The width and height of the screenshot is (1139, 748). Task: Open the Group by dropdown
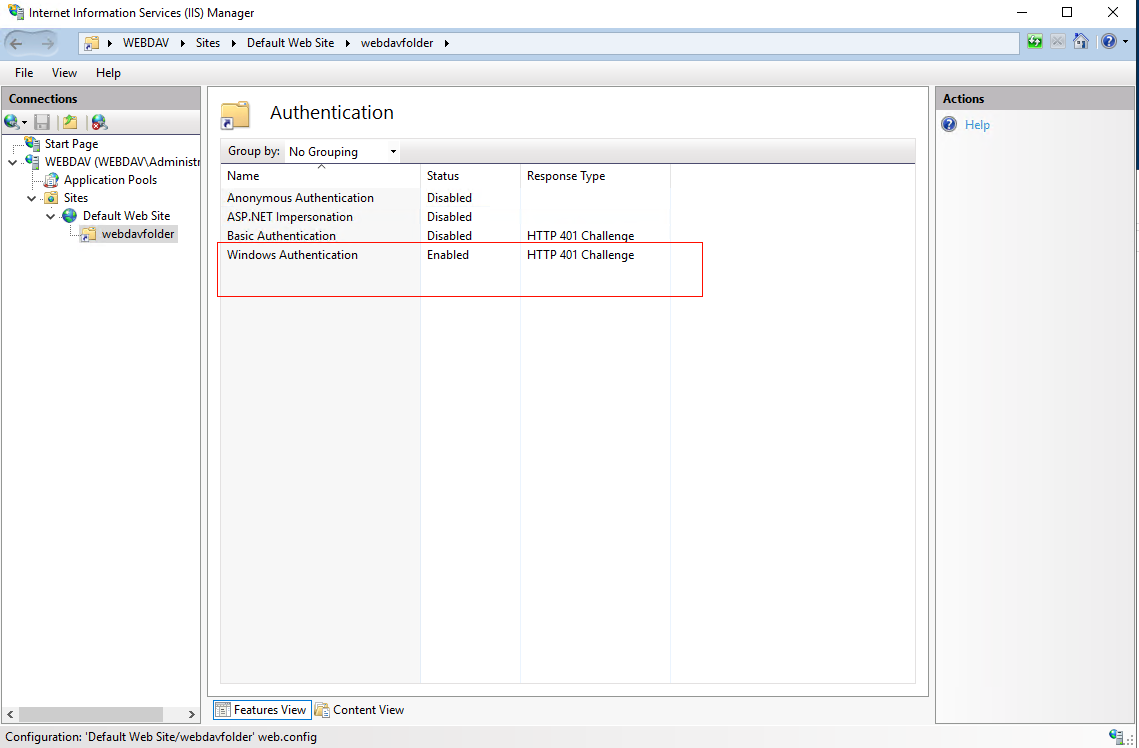342,152
